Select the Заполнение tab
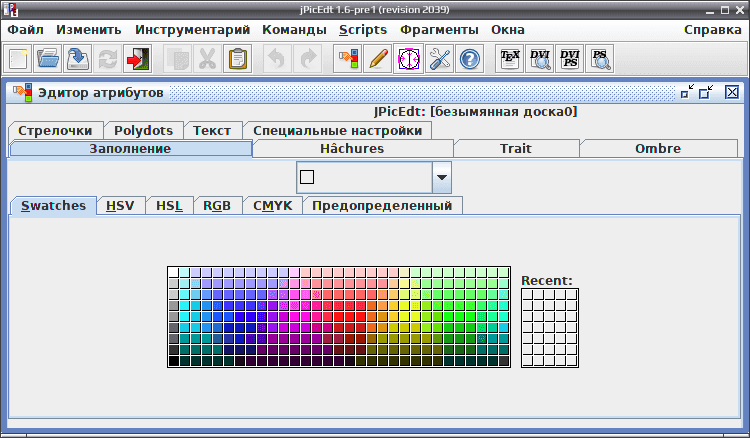This screenshot has width=750, height=438. (130, 149)
